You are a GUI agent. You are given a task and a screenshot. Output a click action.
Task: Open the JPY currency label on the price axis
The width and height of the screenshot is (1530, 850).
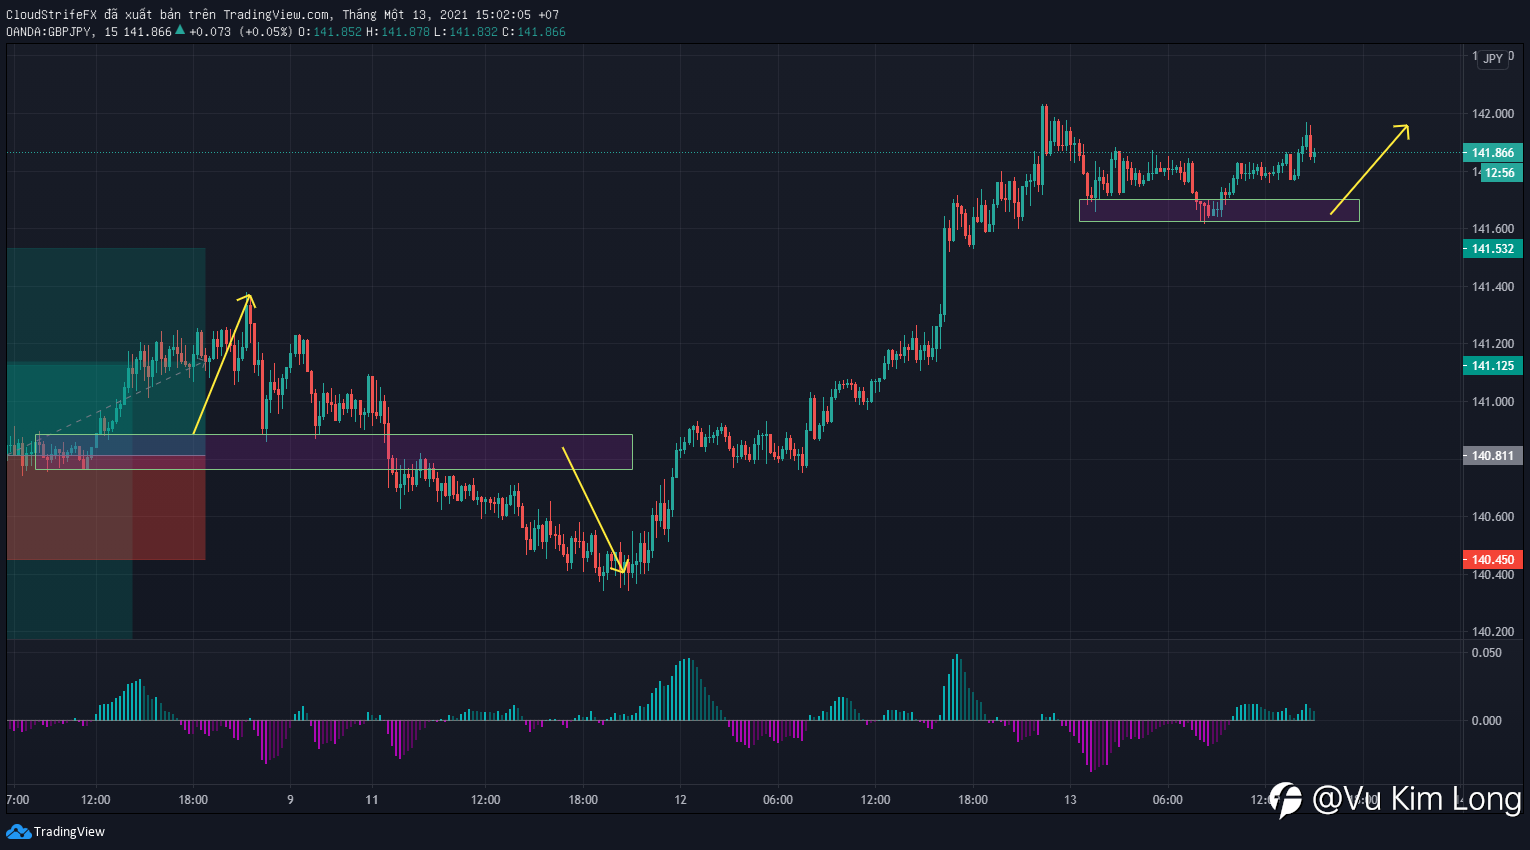[x=1493, y=58]
